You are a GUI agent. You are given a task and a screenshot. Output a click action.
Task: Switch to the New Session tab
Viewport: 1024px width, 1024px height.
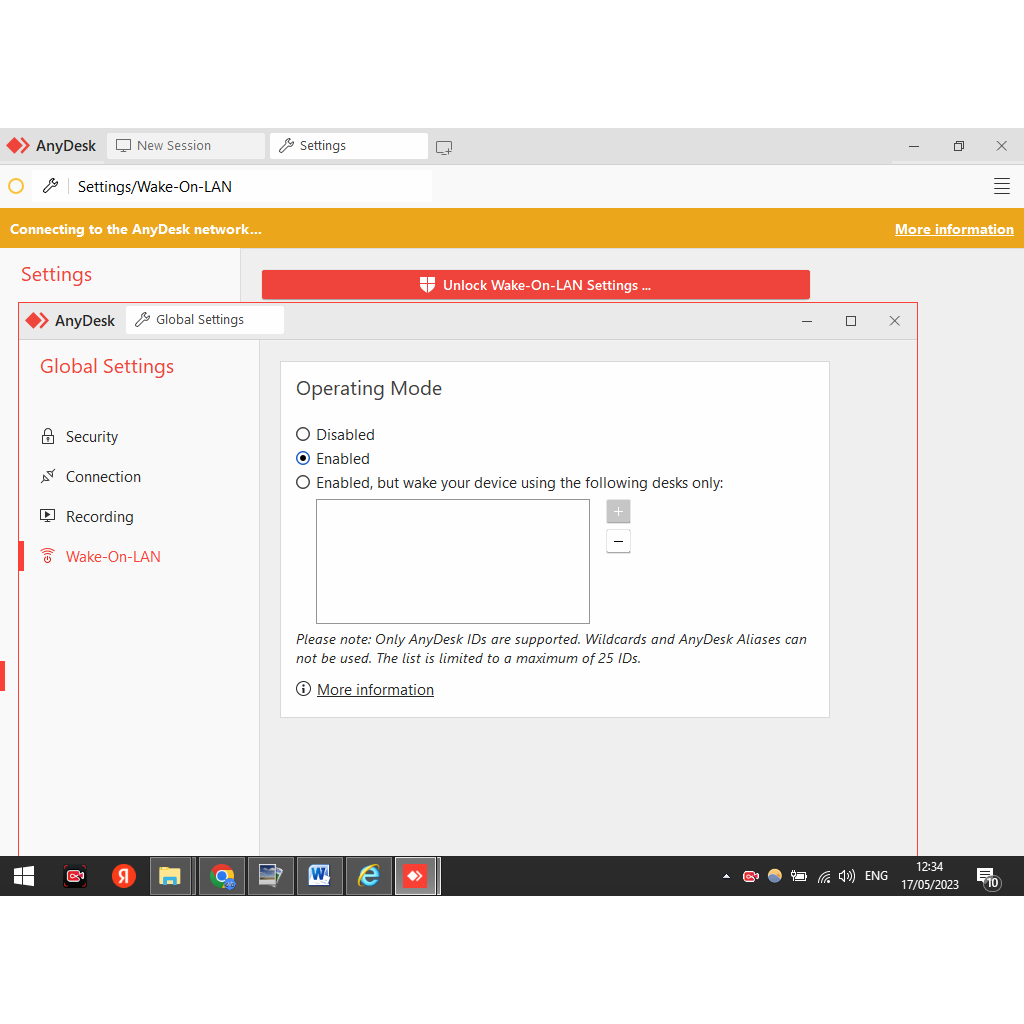click(x=186, y=146)
